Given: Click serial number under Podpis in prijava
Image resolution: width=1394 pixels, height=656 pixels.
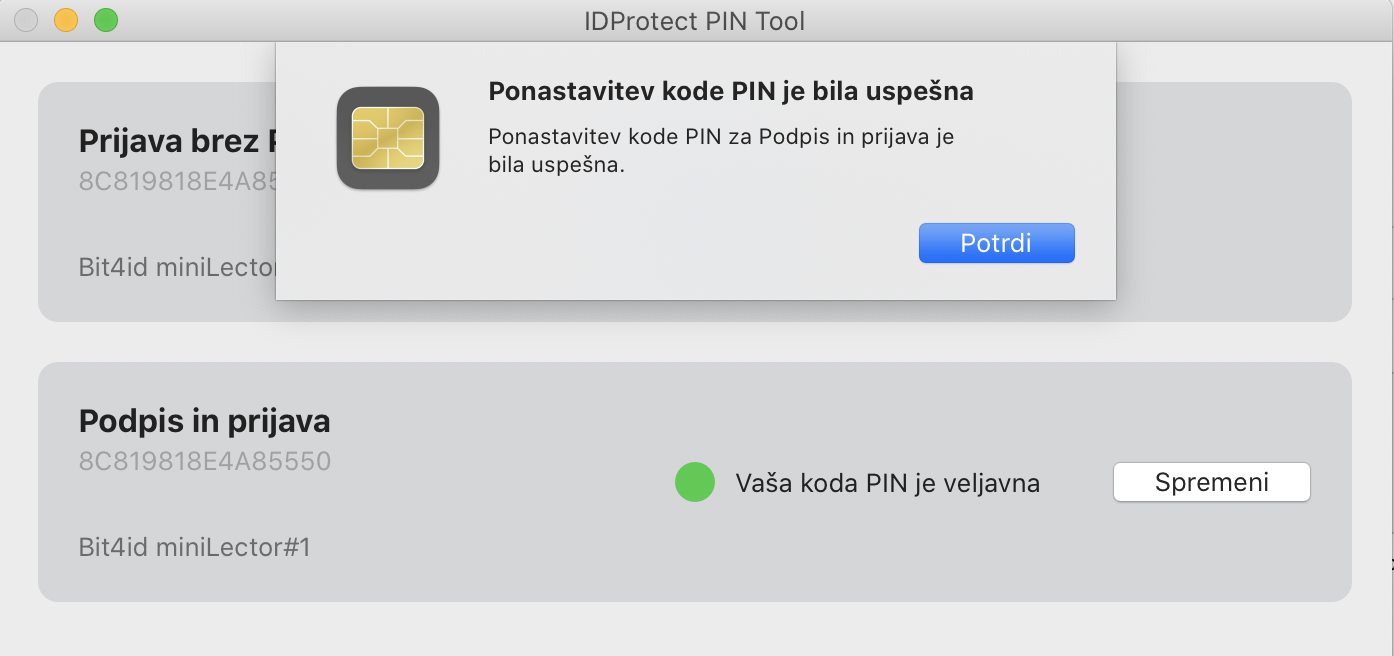Looking at the screenshot, I should pos(204,462).
